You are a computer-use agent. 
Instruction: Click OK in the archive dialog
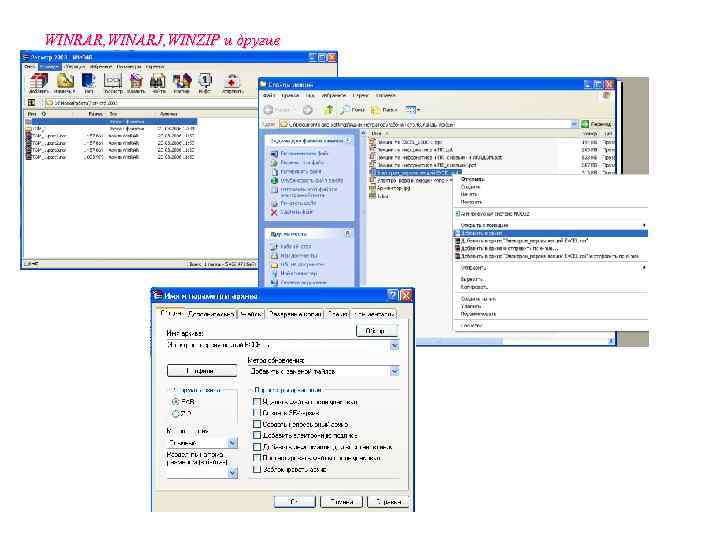pos(295,502)
